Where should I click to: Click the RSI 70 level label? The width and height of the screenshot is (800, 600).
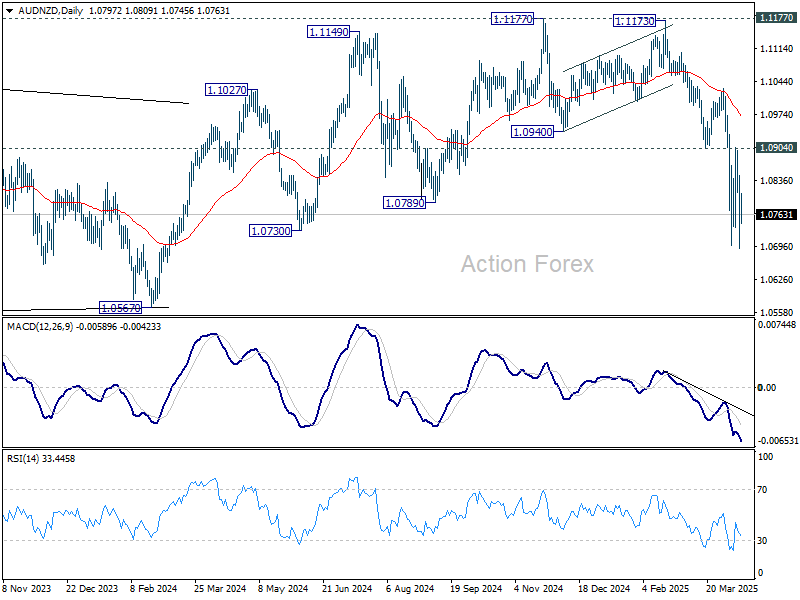(x=762, y=490)
